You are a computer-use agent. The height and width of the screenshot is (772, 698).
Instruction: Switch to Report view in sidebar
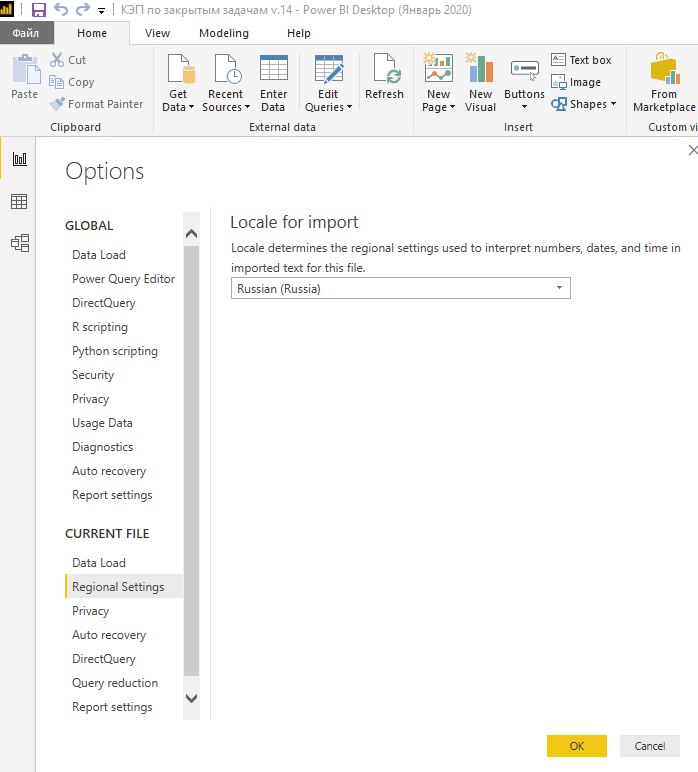point(20,159)
